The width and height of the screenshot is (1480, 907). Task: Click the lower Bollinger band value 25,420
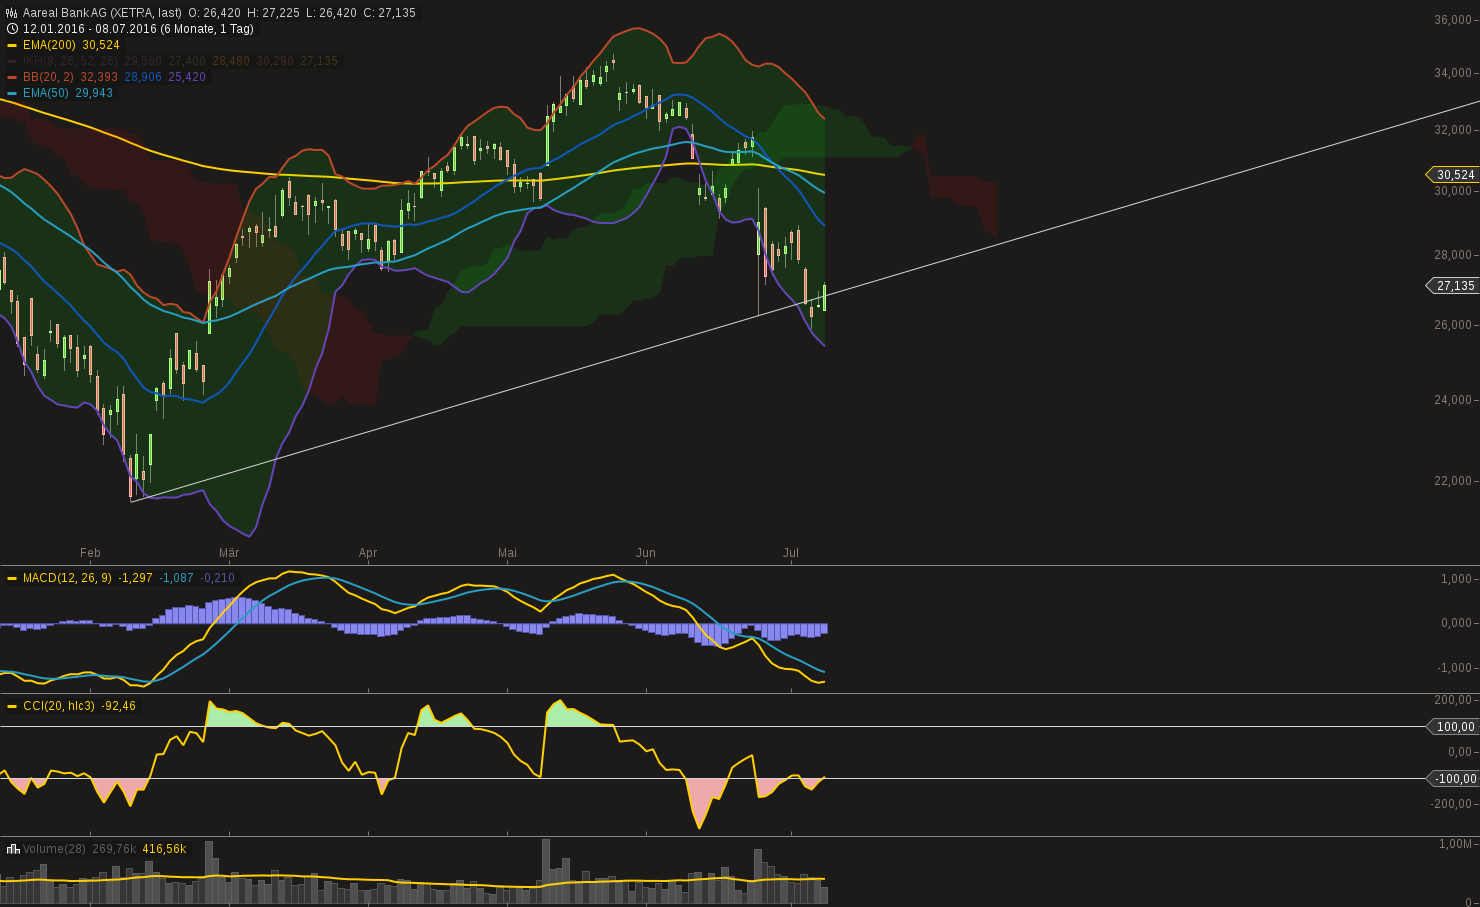pyautogui.click(x=187, y=77)
